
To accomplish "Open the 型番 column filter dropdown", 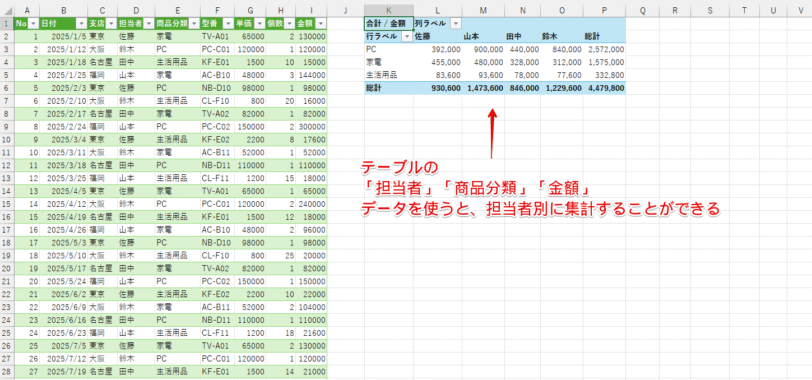I will coord(228,23).
